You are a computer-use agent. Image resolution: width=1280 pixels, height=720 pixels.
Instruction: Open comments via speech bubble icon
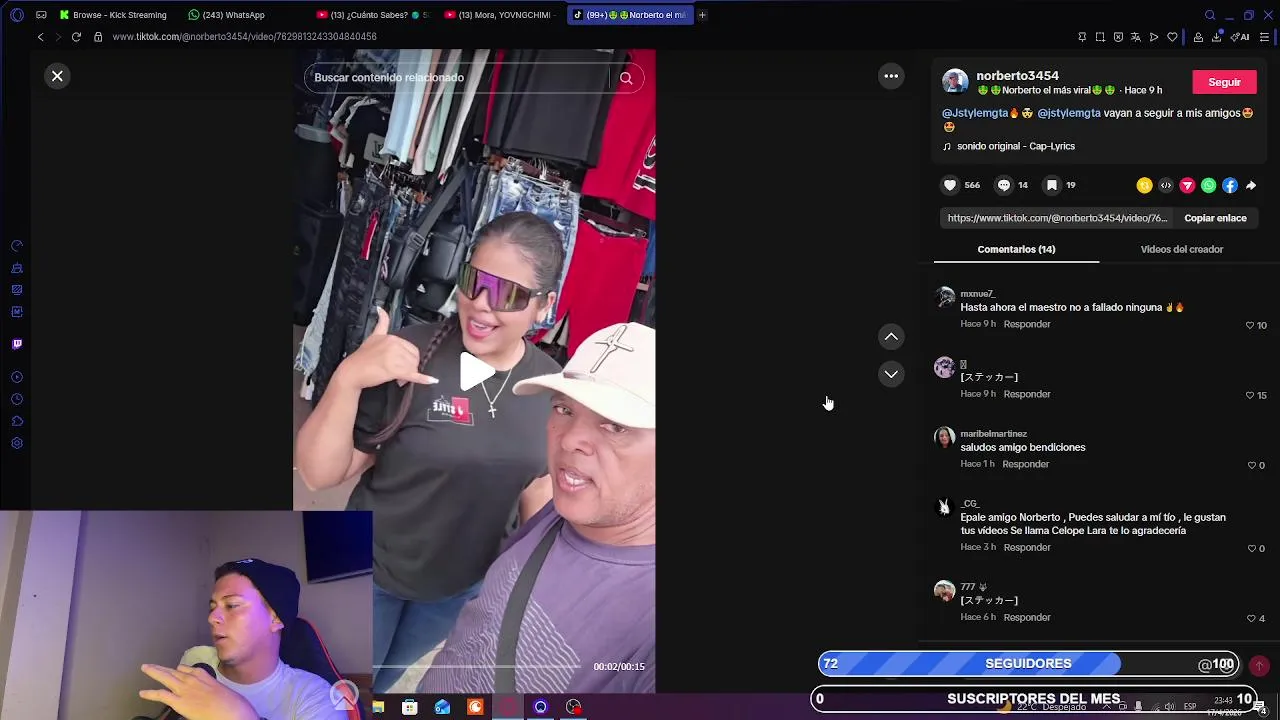(1004, 185)
